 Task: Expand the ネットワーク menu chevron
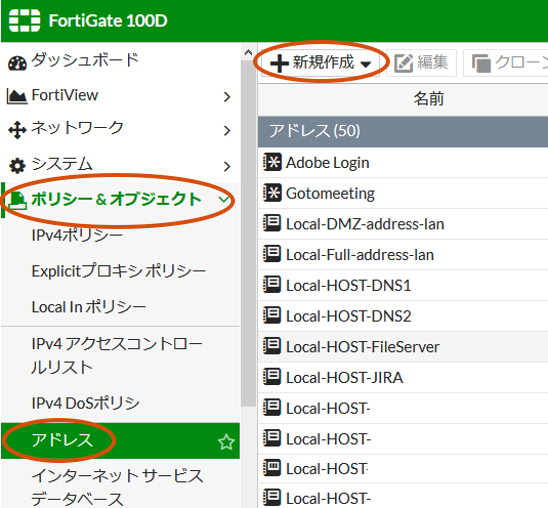click(x=227, y=131)
